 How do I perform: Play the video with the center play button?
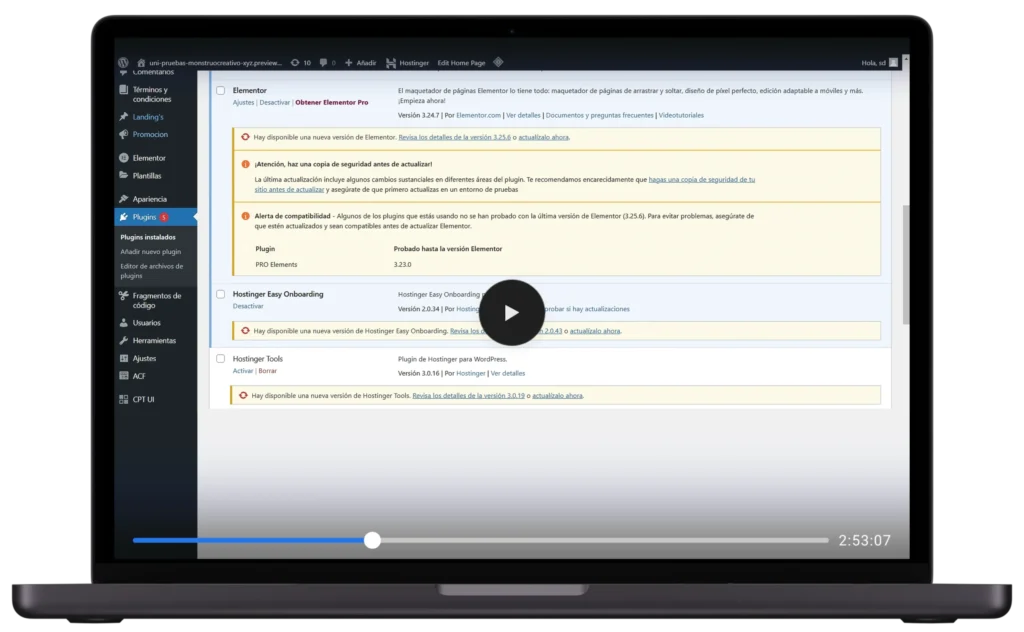pyautogui.click(x=511, y=313)
